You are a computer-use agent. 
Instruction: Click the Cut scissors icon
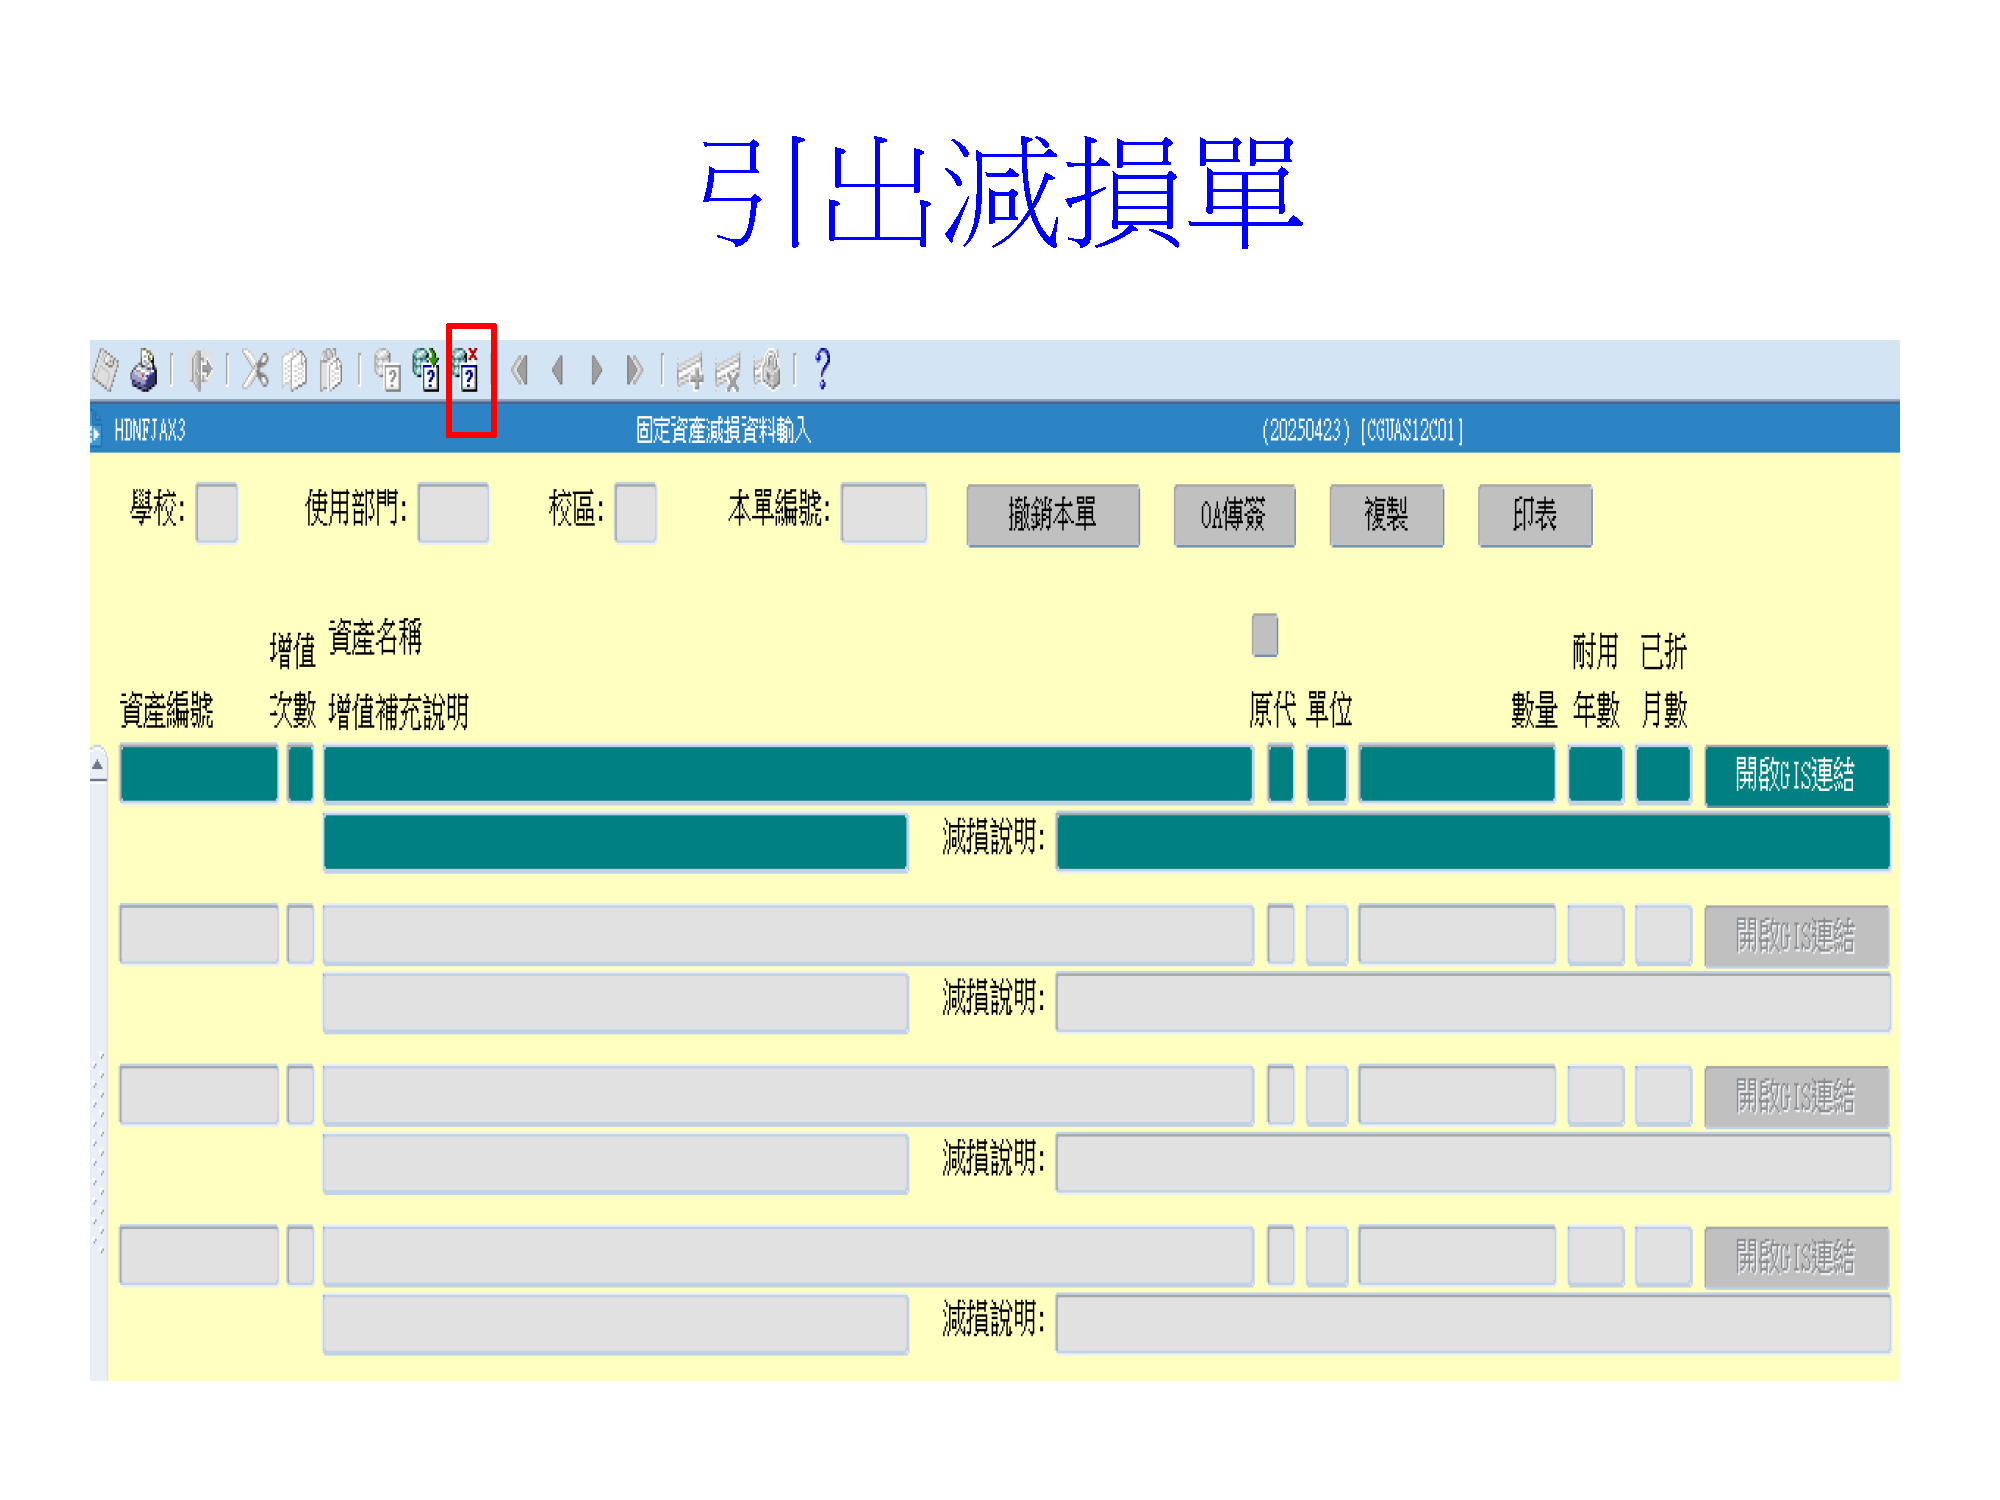point(256,371)
